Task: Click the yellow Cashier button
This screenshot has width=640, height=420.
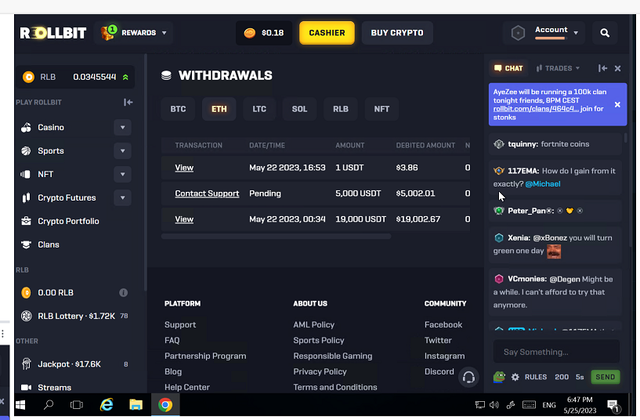Action: point(327,33)
